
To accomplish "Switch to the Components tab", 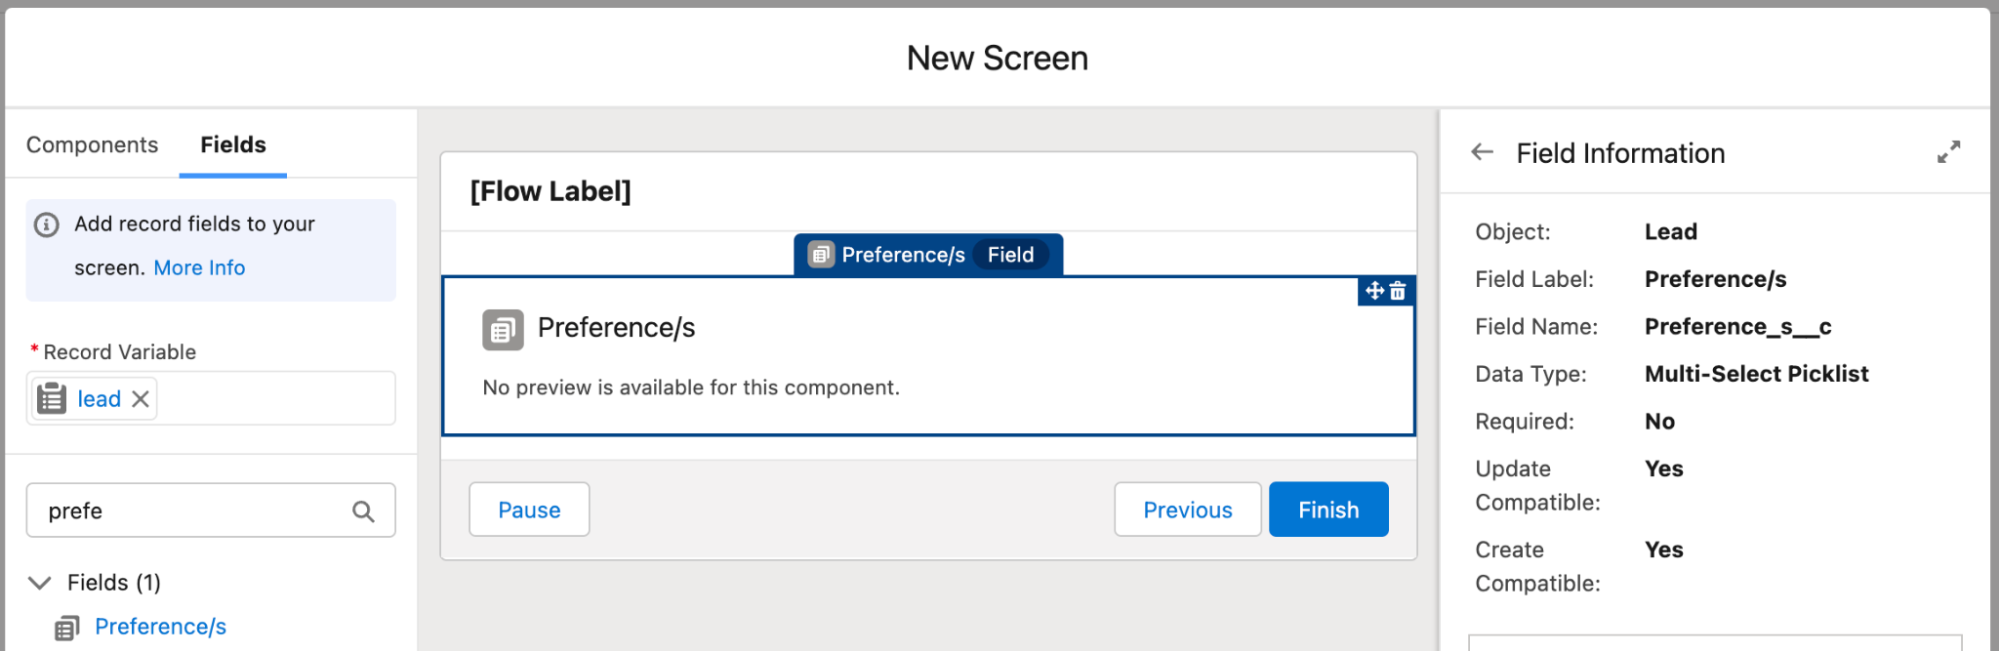I will 92,145.
